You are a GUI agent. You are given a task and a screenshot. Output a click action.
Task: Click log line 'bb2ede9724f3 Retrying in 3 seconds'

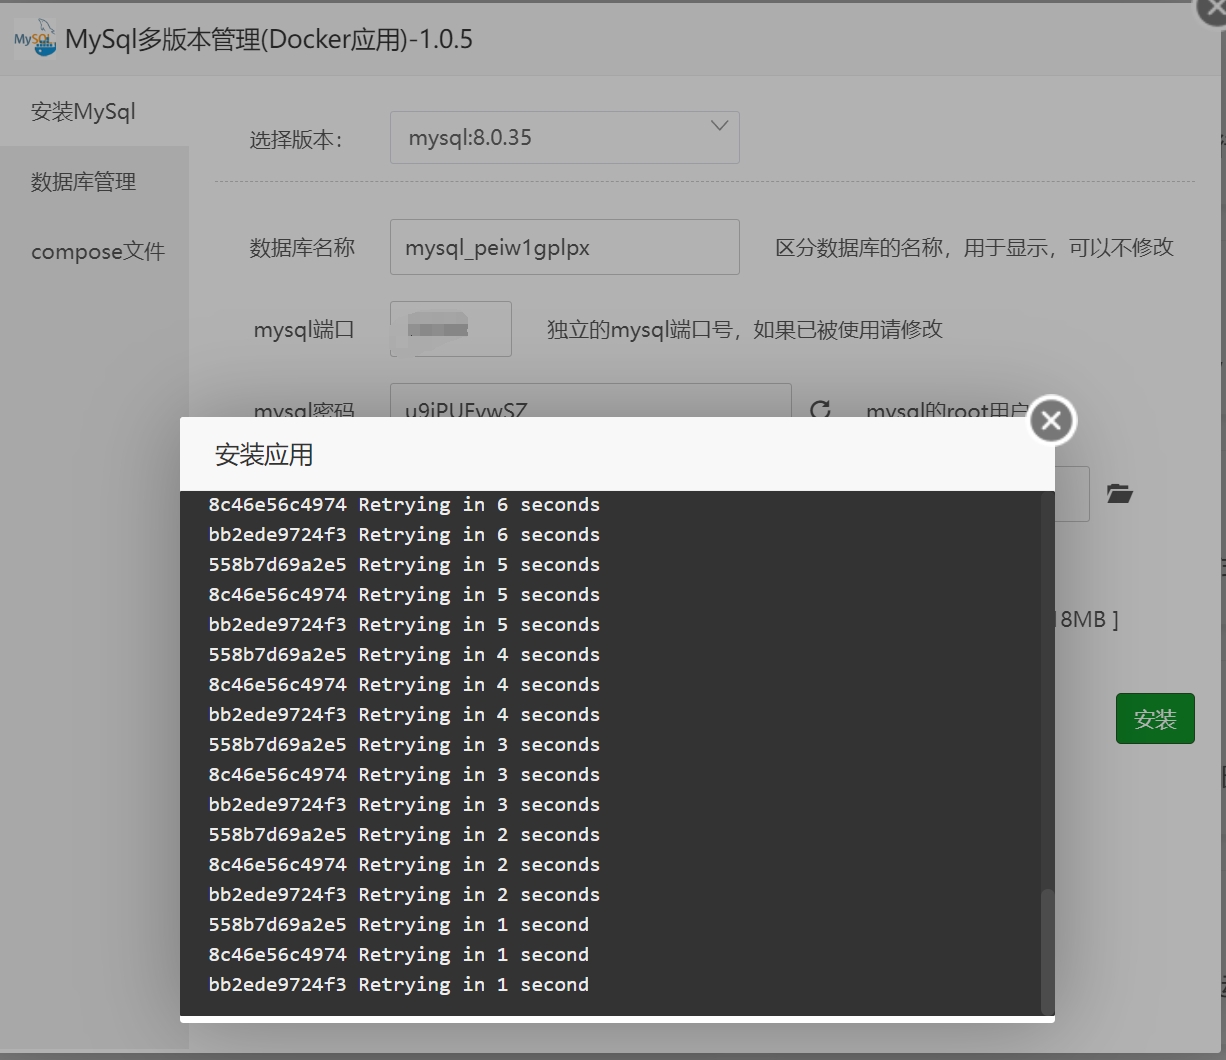point(404,805)
